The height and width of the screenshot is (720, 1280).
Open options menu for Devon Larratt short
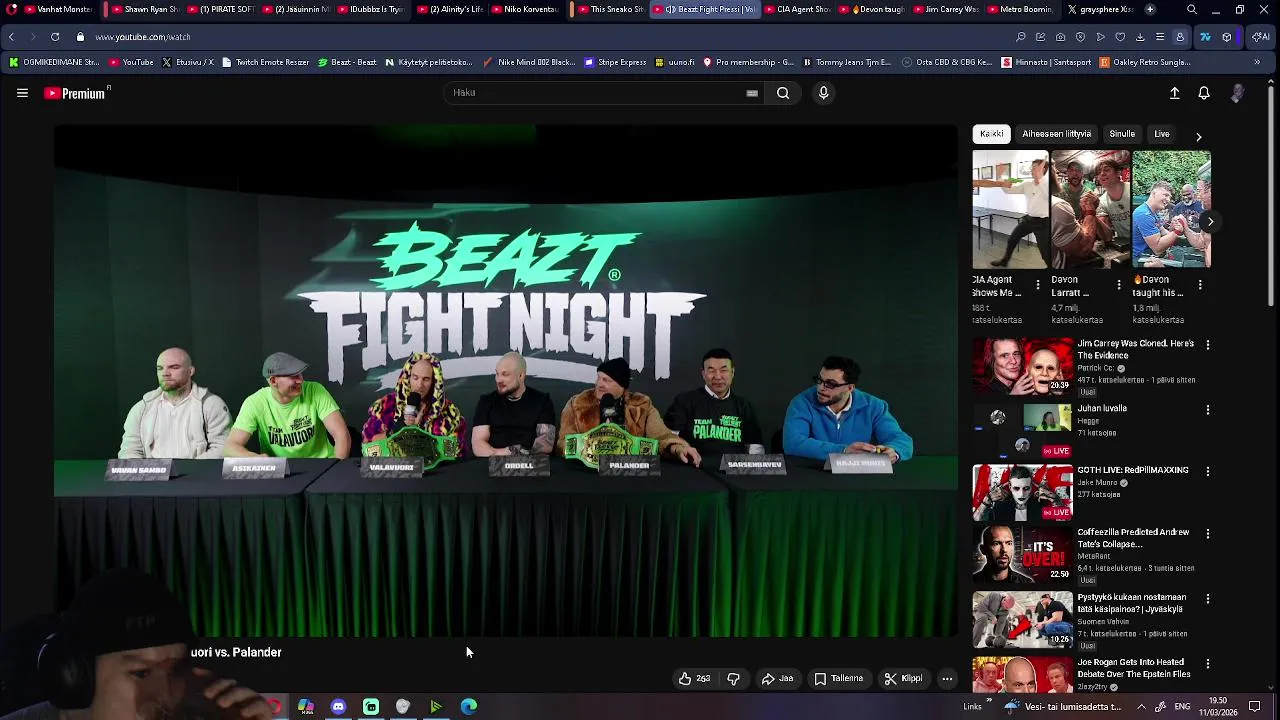pyautogui.click(x=1119, y=285)
